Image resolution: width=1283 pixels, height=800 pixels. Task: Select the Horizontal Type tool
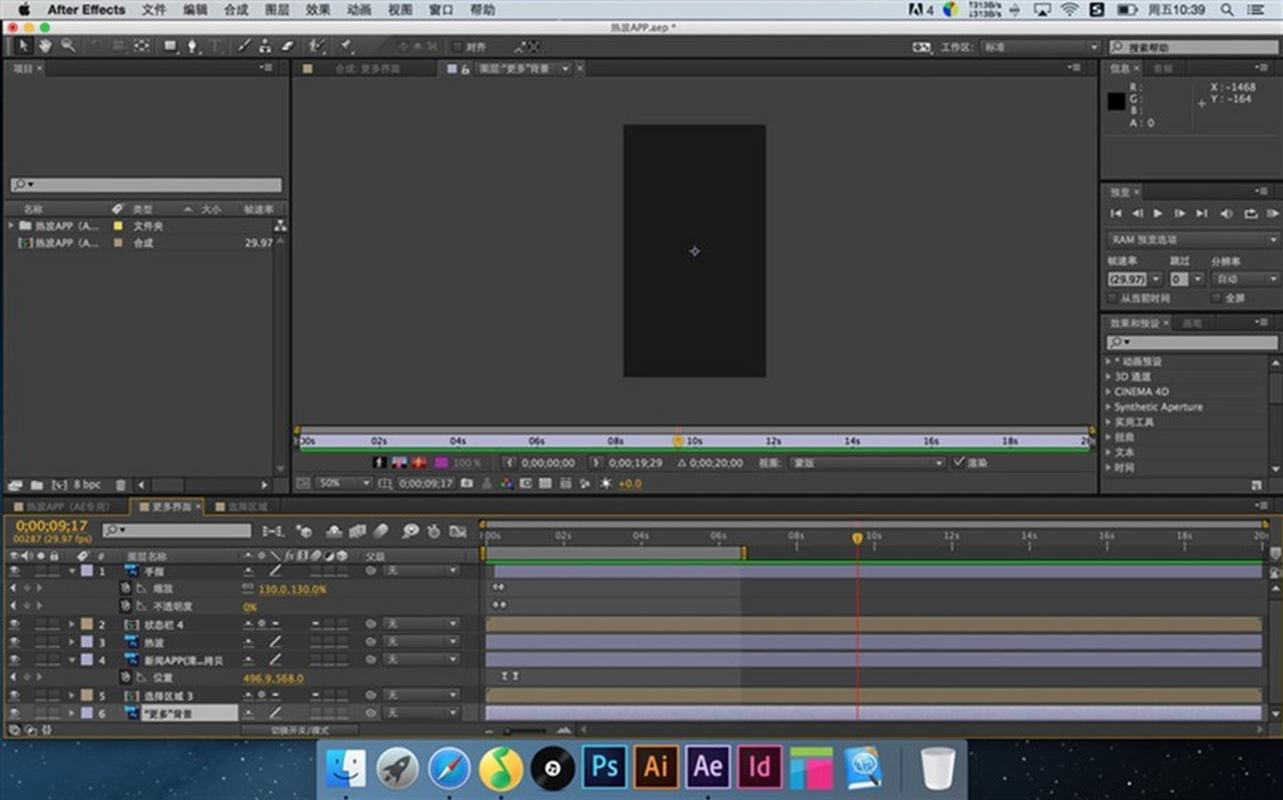tap(216, 46)
